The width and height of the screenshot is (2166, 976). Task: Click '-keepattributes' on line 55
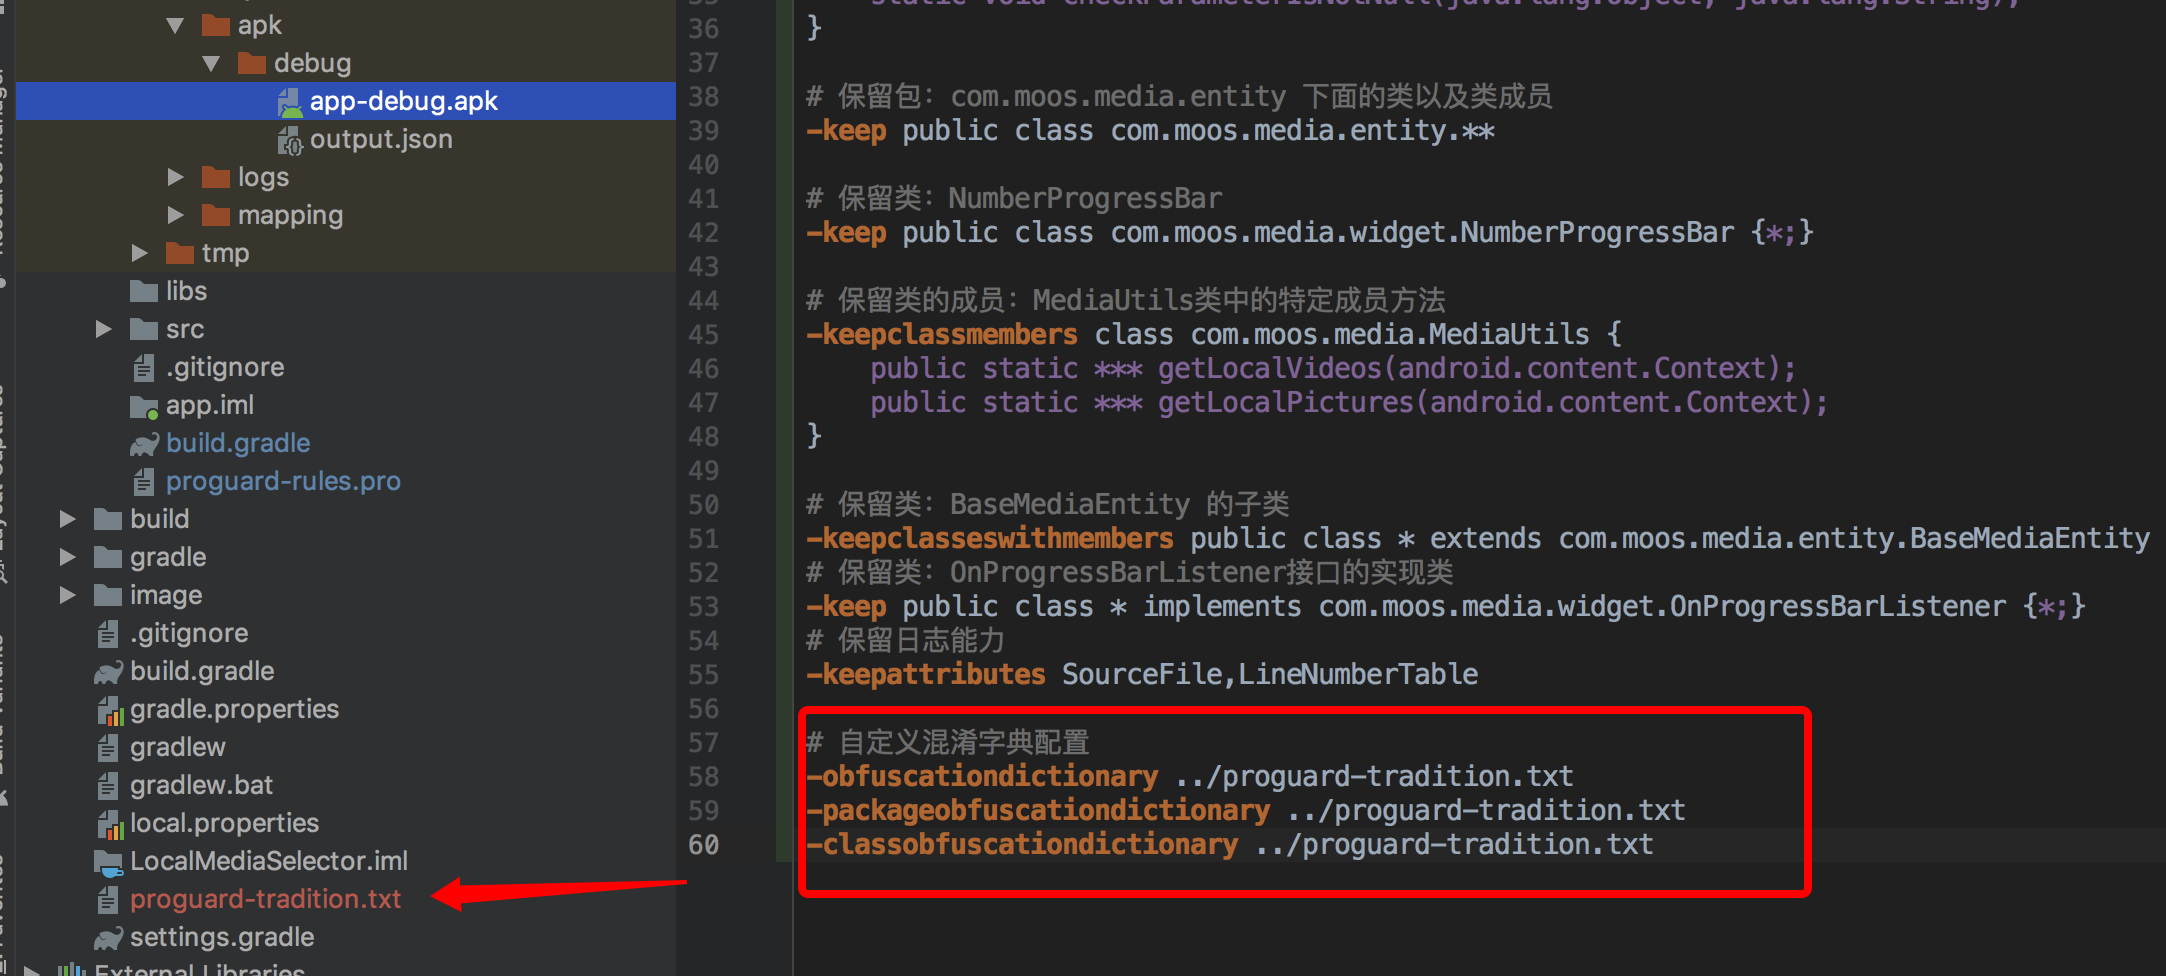(926, 674)
